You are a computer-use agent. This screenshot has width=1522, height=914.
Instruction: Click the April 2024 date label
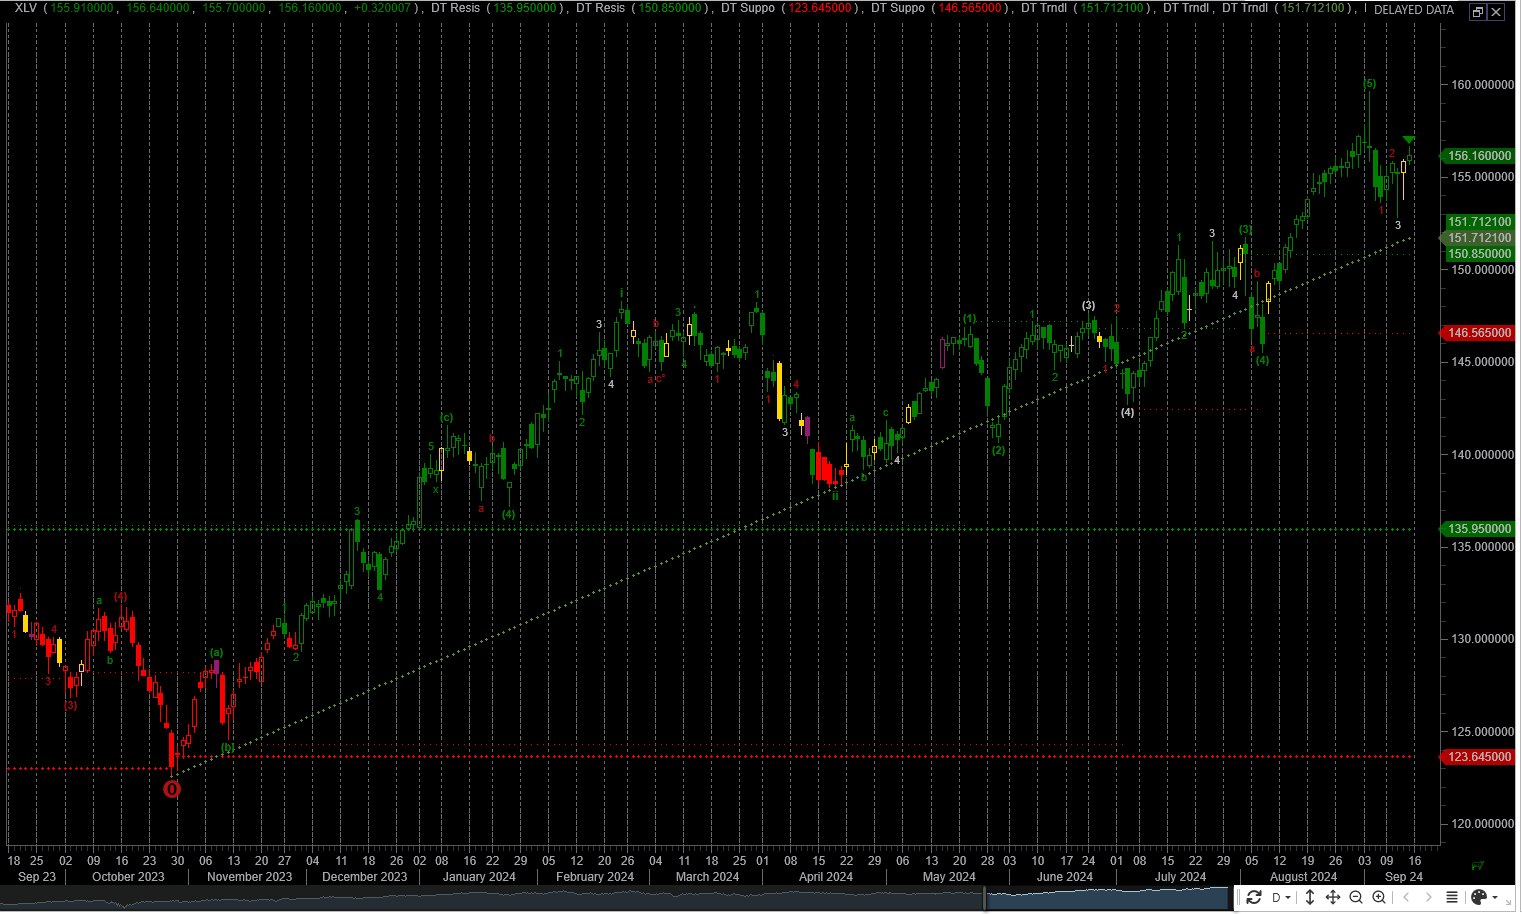point(826,877)
